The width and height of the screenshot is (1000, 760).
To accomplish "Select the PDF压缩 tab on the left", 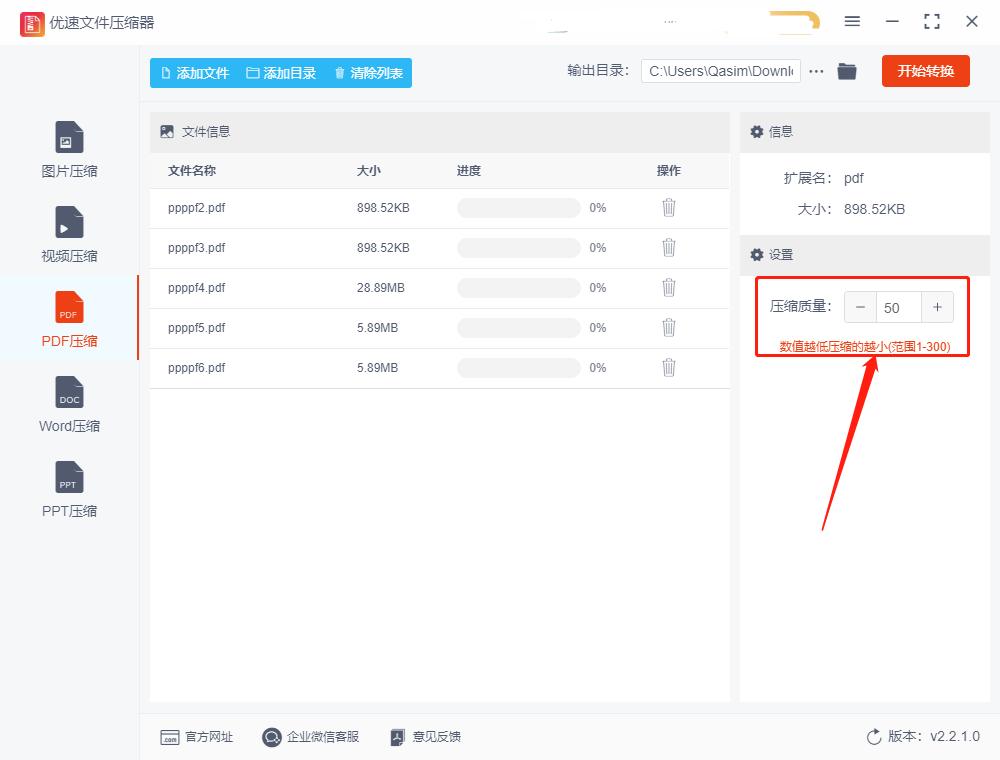I will (67, 319).
